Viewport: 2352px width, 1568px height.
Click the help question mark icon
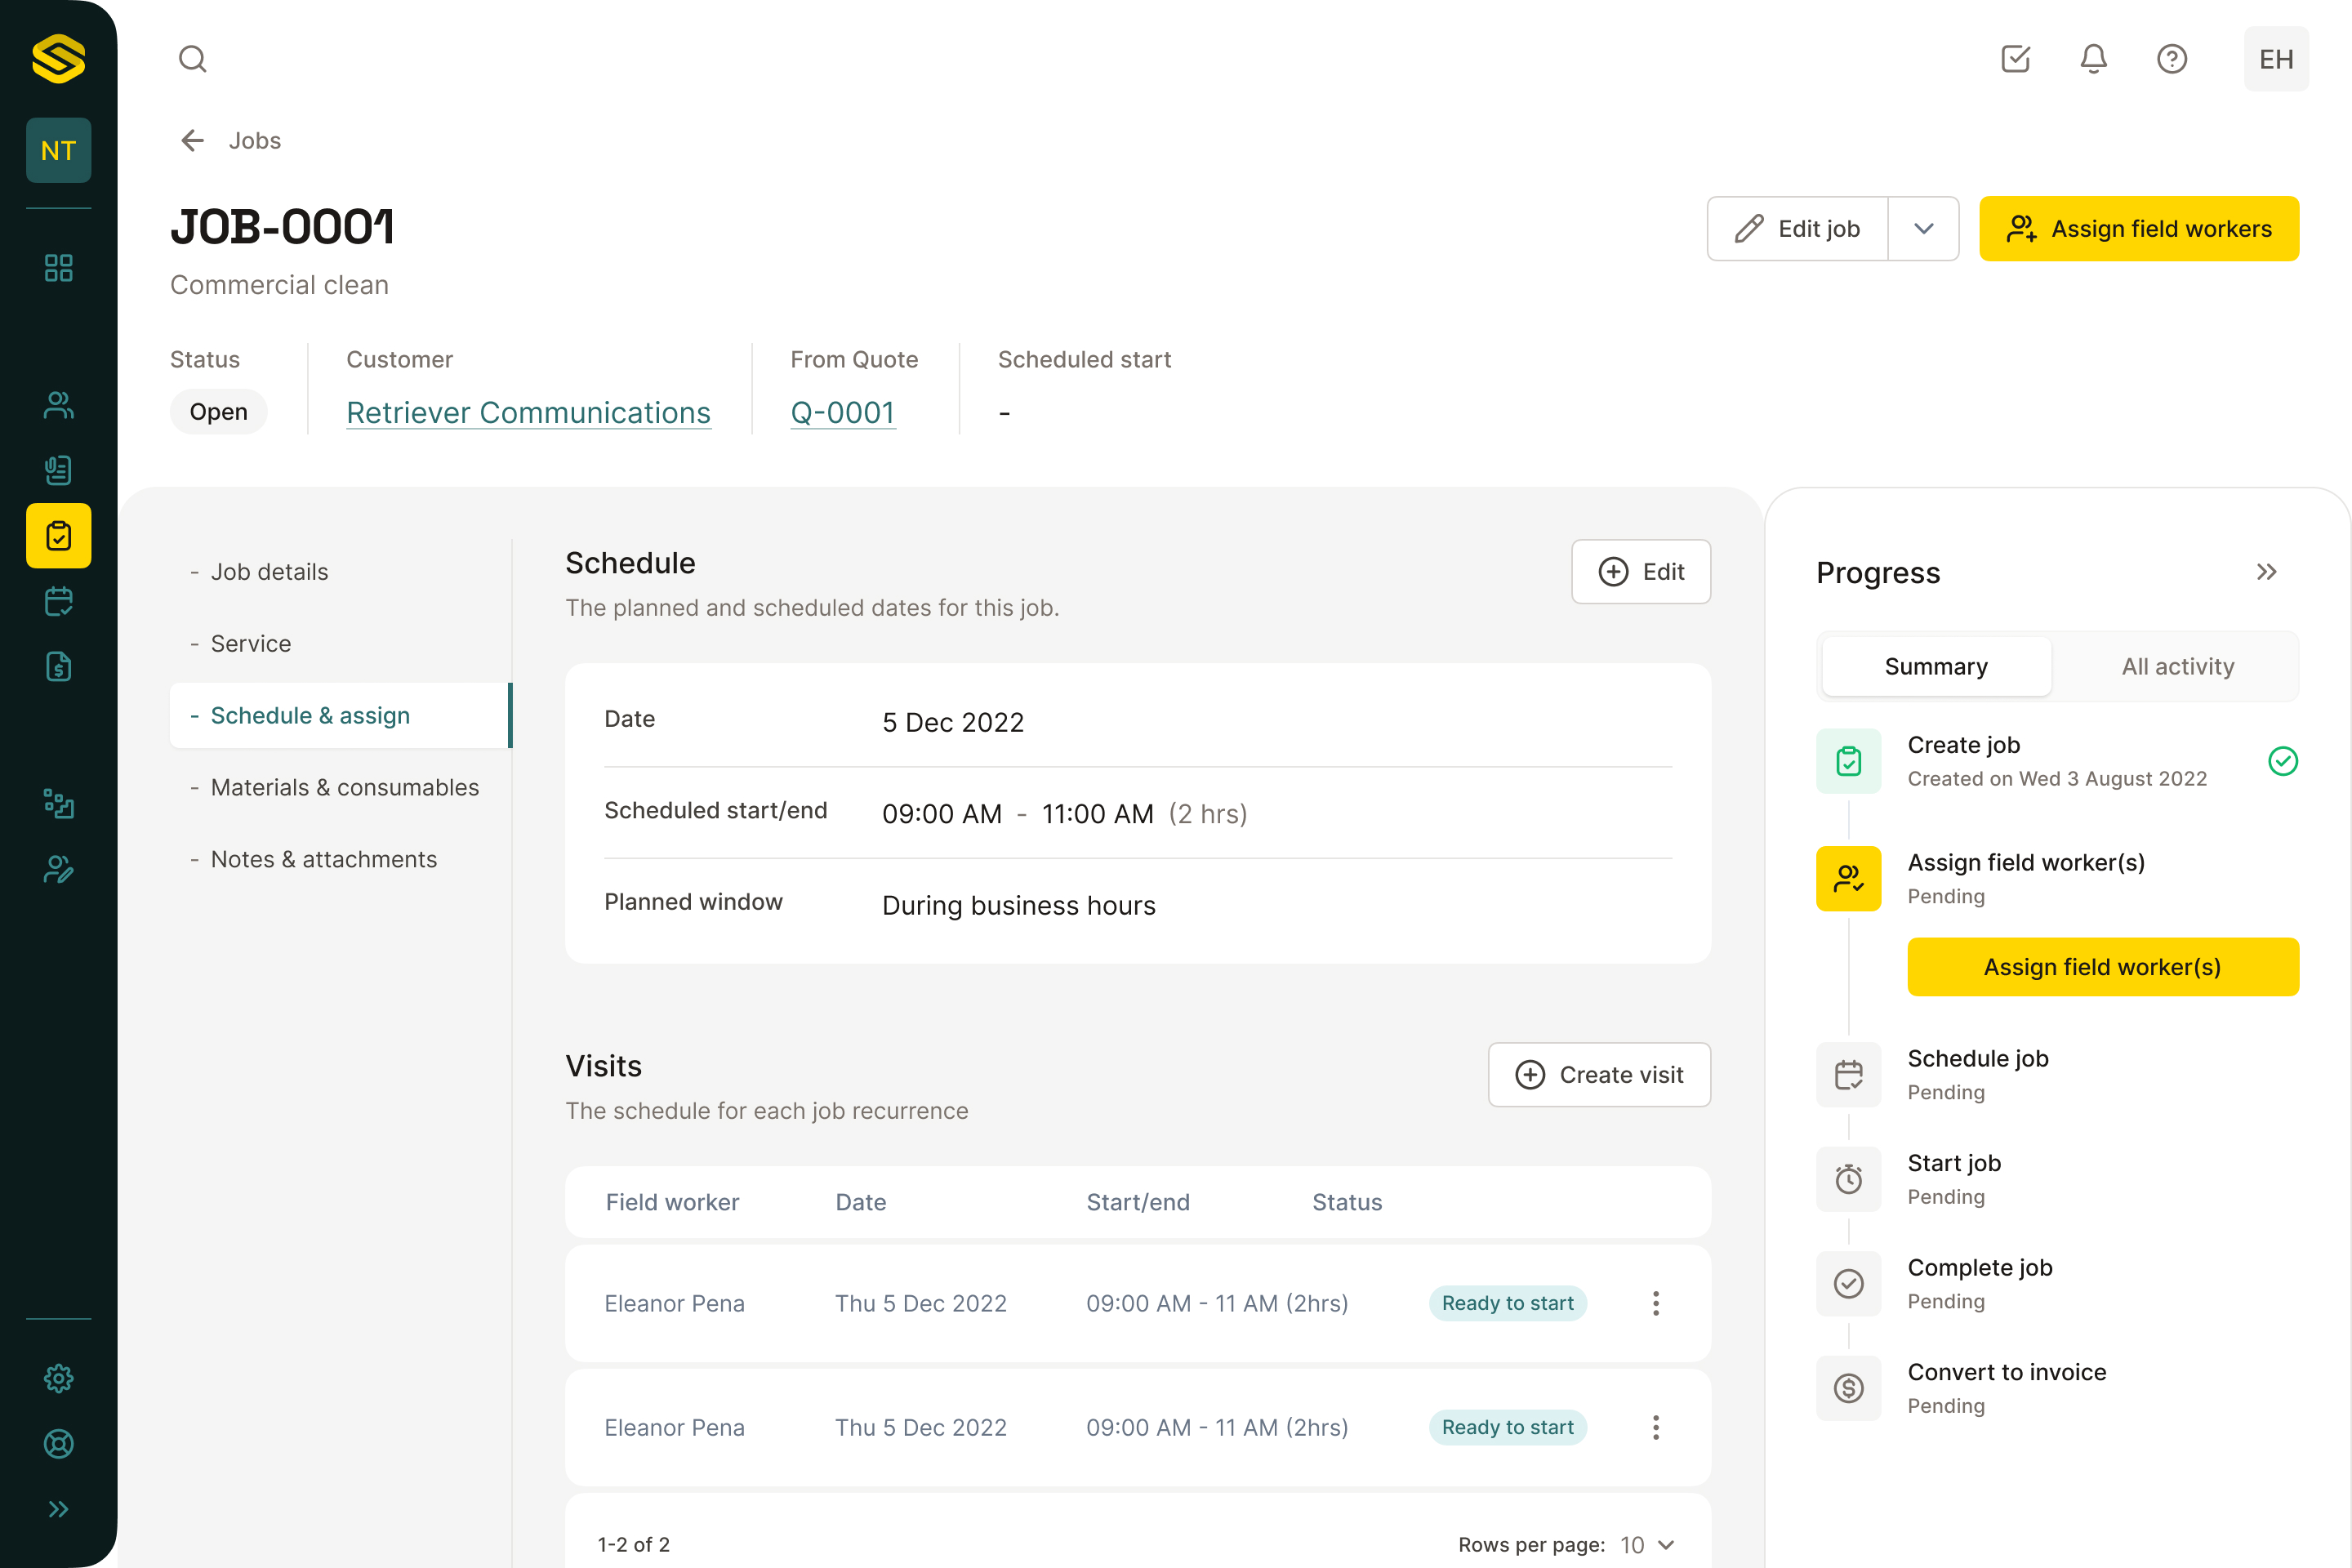pos(2171,59)
